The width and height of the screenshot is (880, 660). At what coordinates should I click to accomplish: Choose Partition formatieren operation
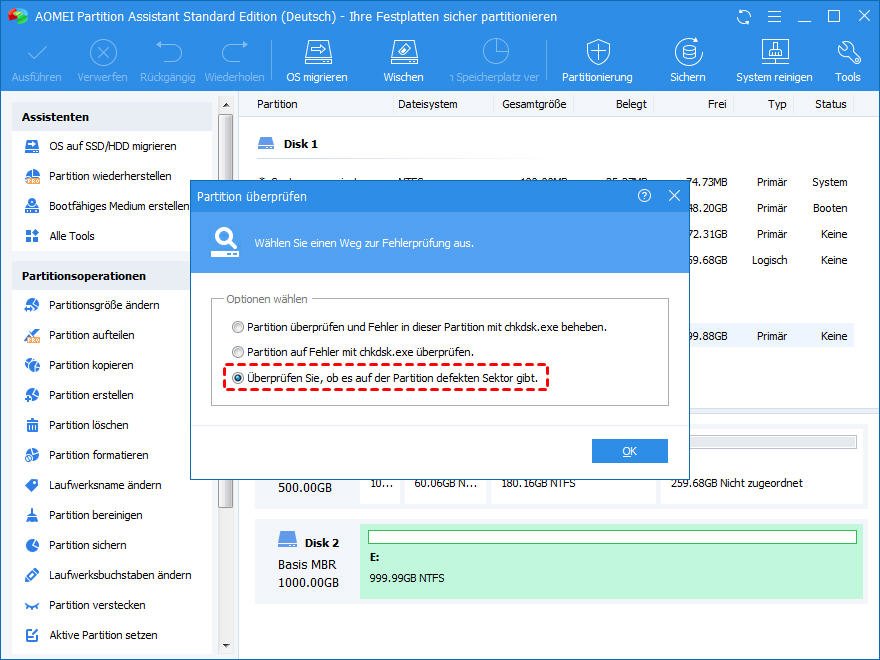pyautogui.click(x=87, y=455)
